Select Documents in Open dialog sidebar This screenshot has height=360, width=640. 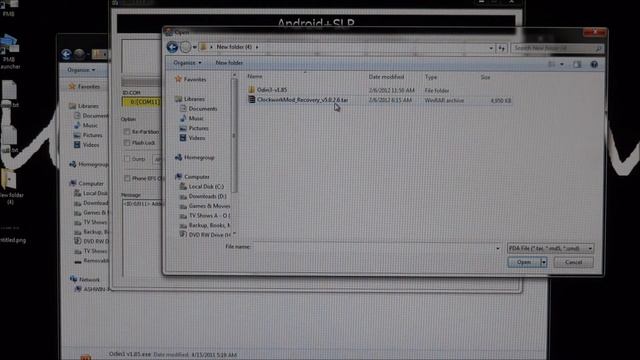[202, 109]
